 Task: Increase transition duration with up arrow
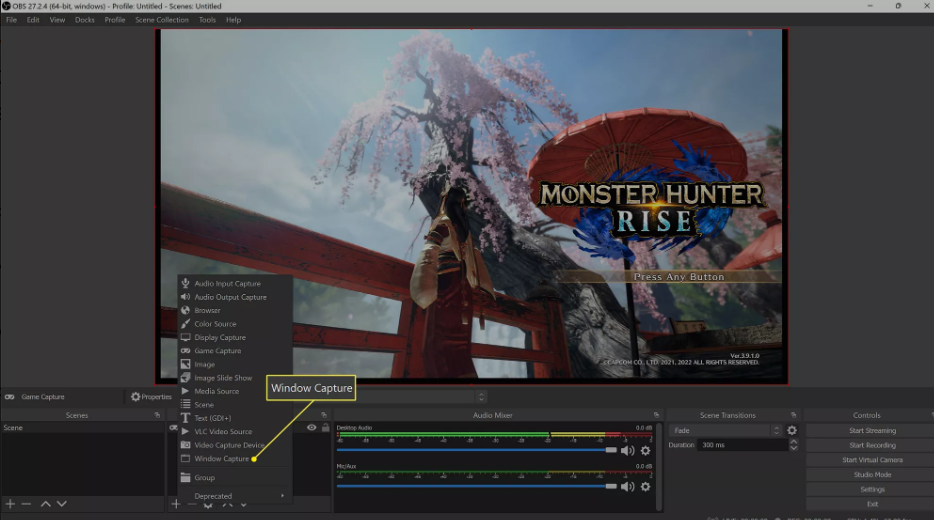coord(793,442)
